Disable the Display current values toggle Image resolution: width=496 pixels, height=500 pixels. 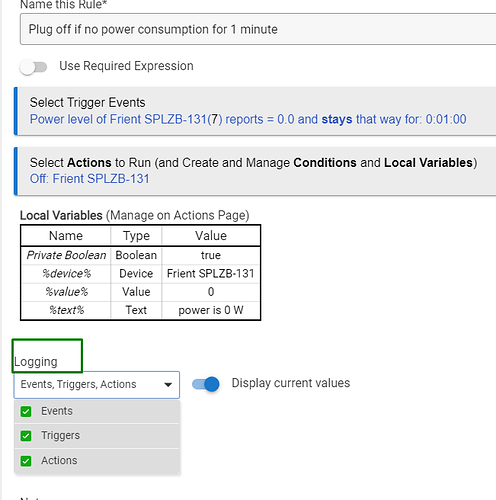pyautogui.click(x=206, y=384)
